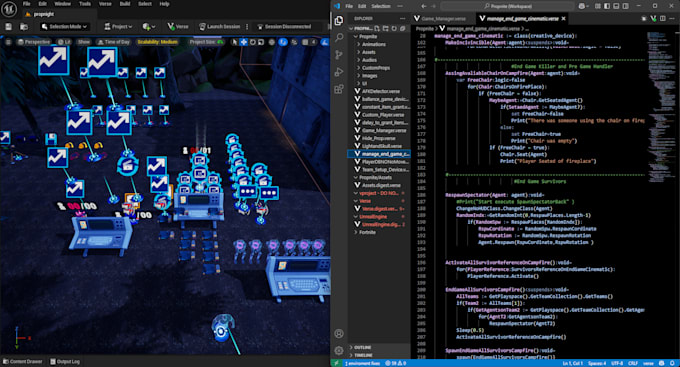Viewport: 680px width, 367px height.
Task: Open the Source Control view
Action: [339, 55]
